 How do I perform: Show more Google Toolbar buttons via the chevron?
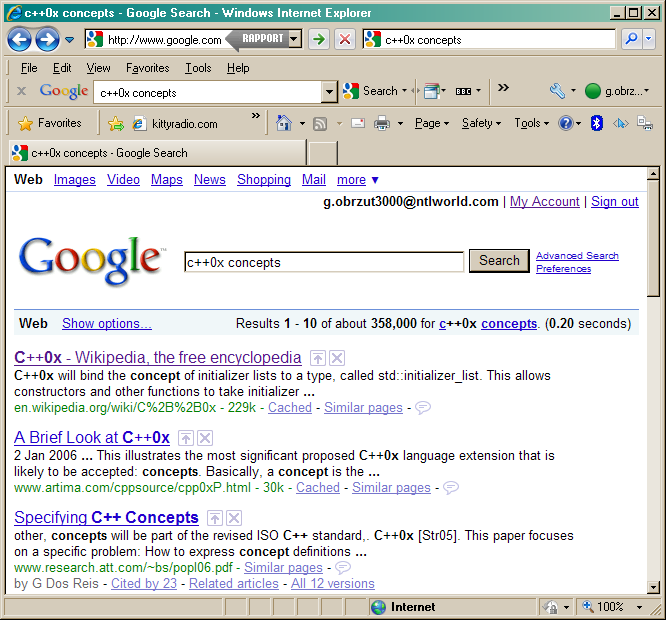503,87
